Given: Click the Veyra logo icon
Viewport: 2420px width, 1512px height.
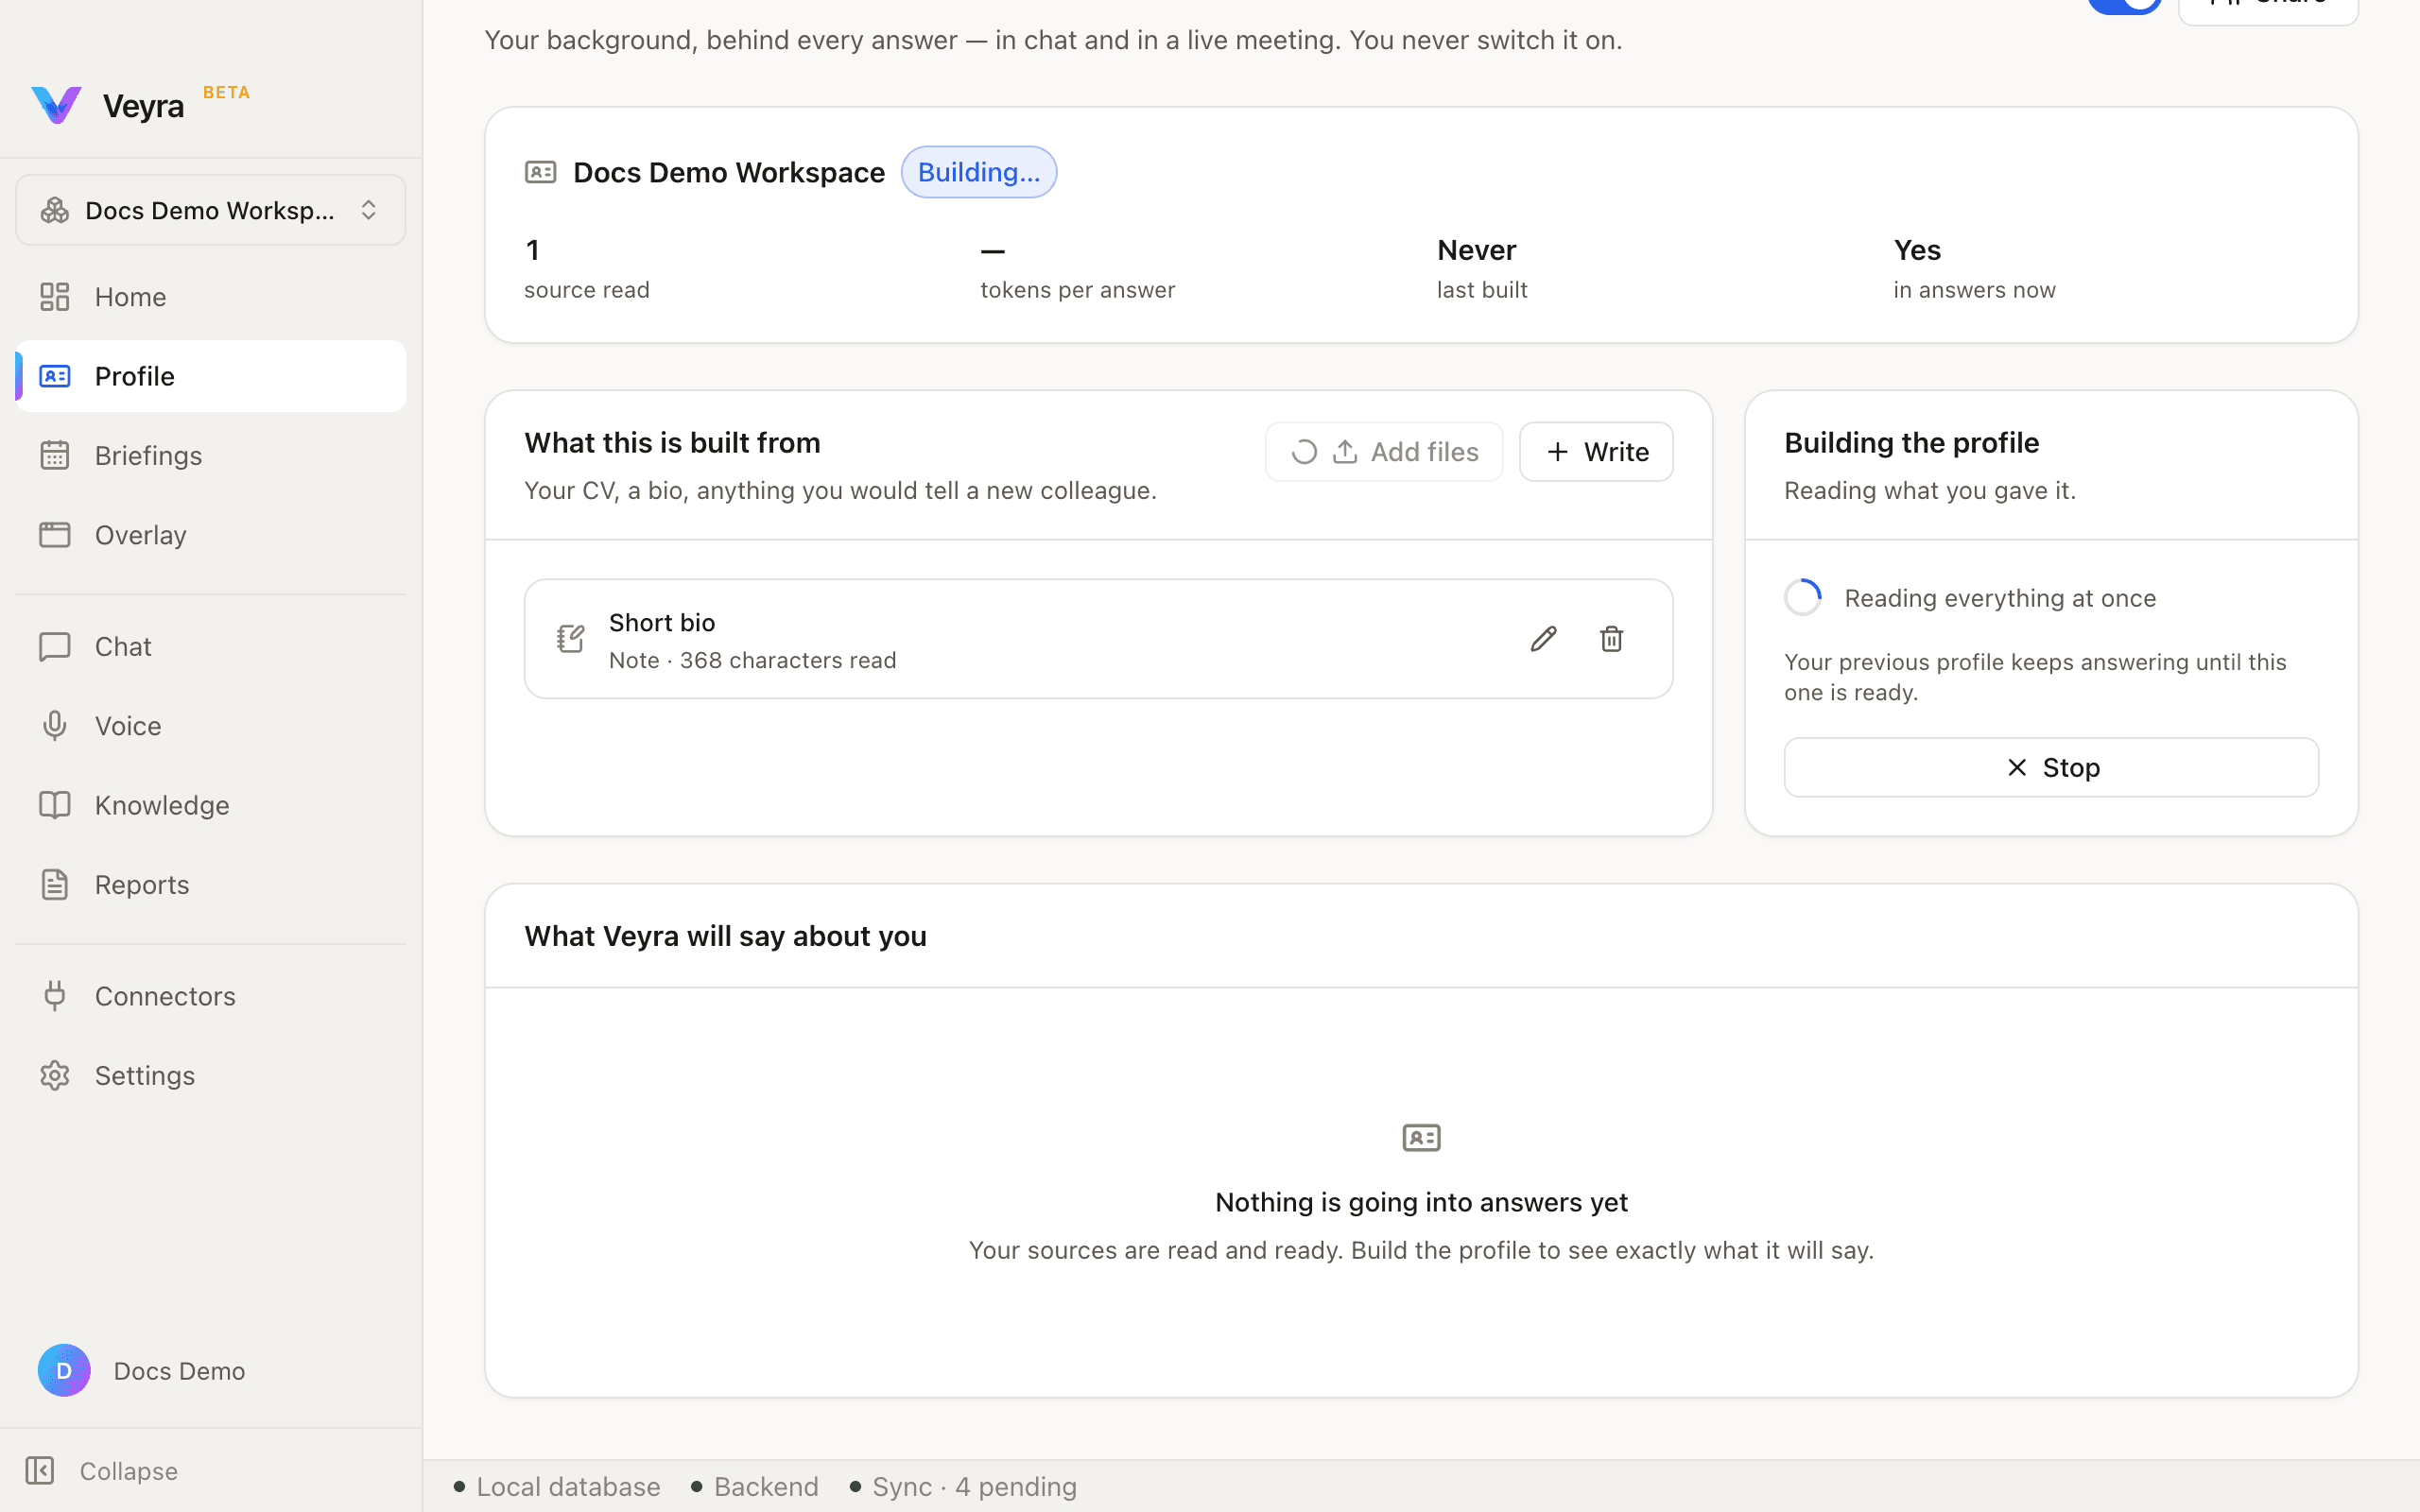Looking at the screenshot, I should pyautogui.click(x=56, y=105).
